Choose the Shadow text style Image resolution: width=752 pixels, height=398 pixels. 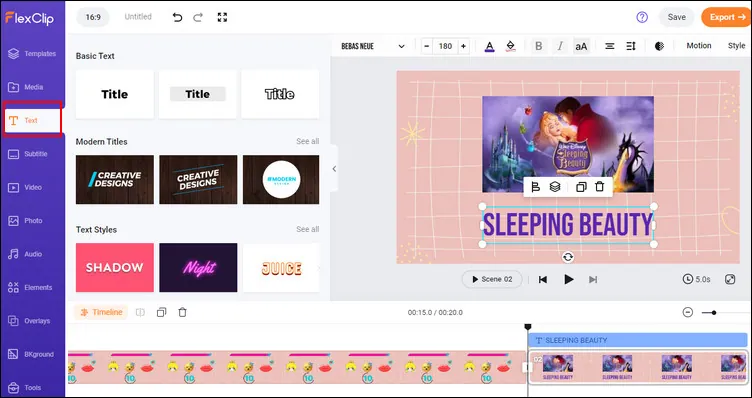[115, 268]
